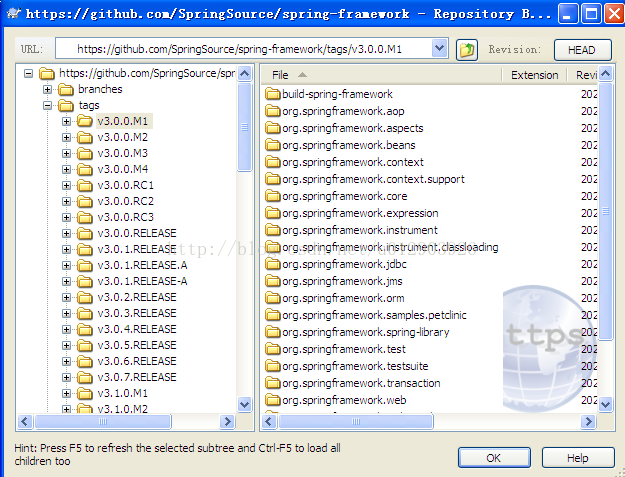The width and height of the screenshot is (625, 477).
Task: Open the URL dropdown arrow
Action: click(439, 49)
